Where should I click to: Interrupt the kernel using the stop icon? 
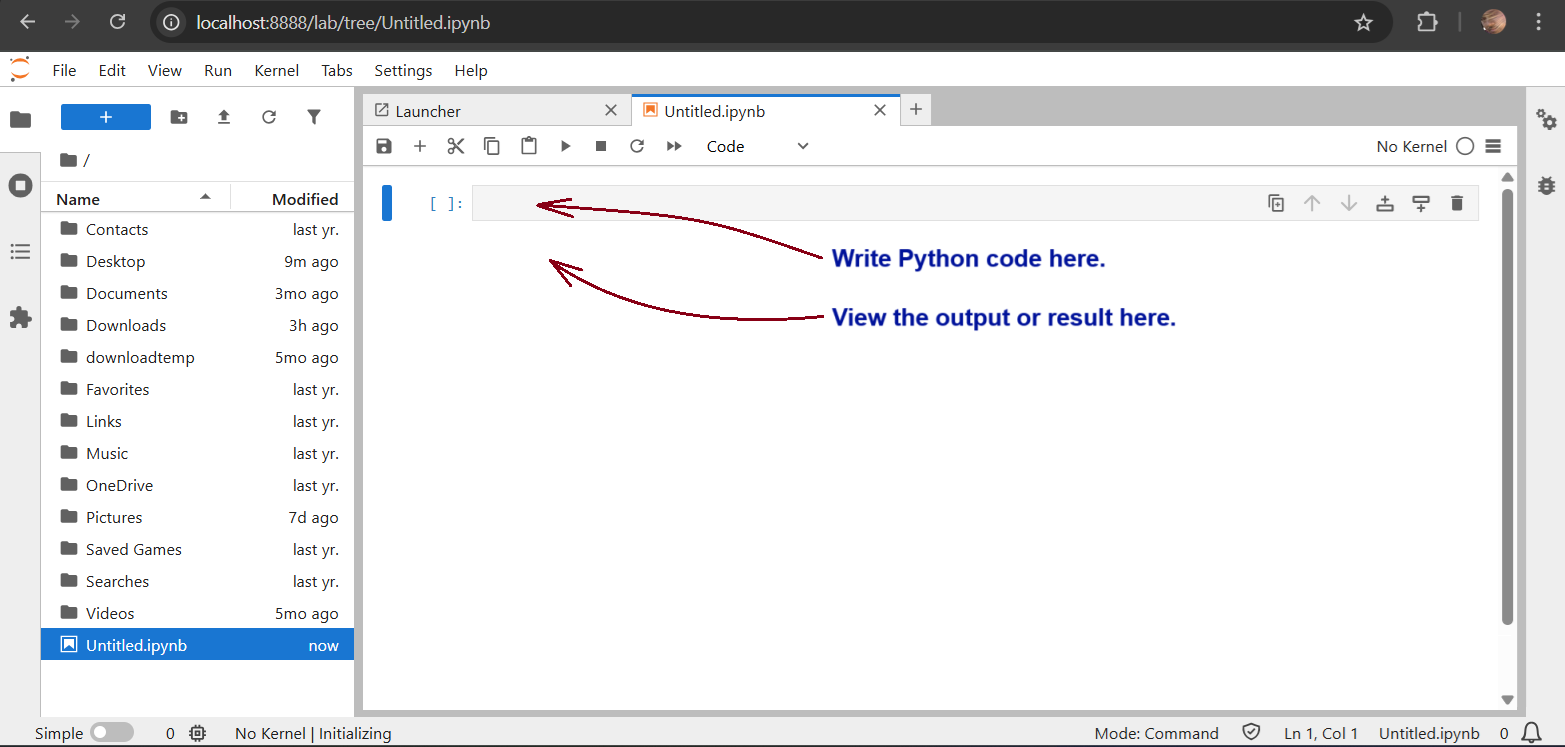click(601, 146)
